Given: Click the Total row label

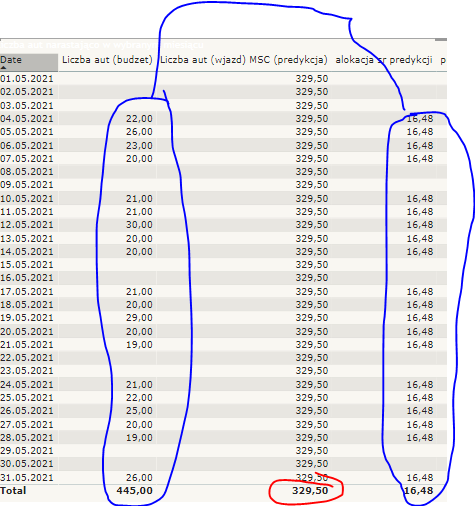Looking at the screenshot, I should pos(13,491).
